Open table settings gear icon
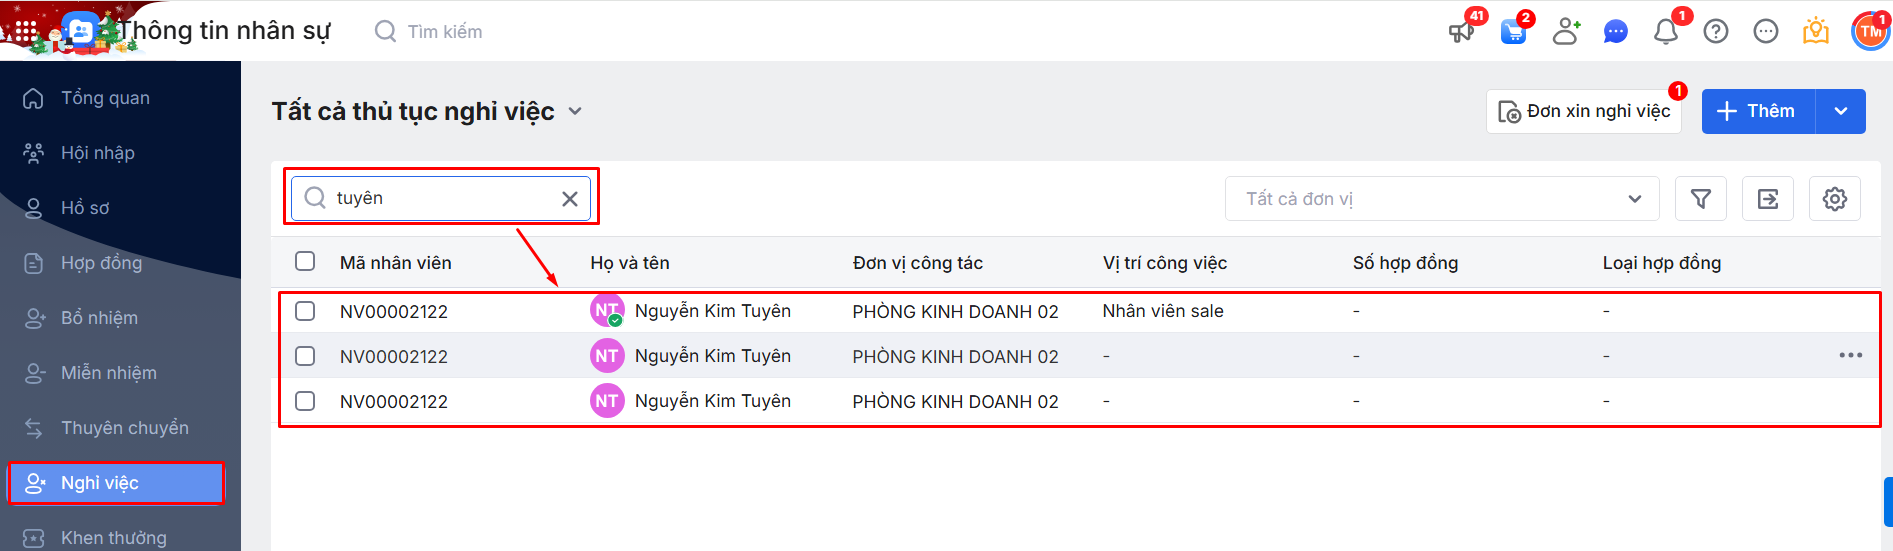 (1835, 199)
